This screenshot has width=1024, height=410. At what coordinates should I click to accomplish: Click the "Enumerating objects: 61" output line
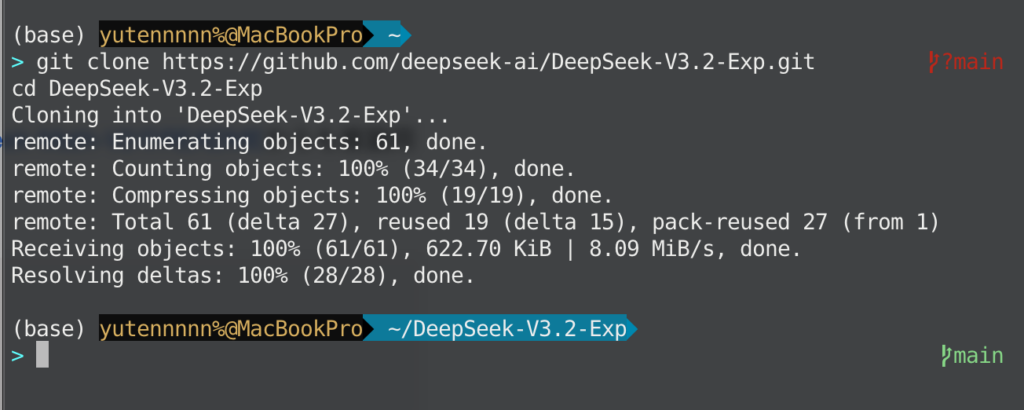pyautogui.click(x=249, y=141)
